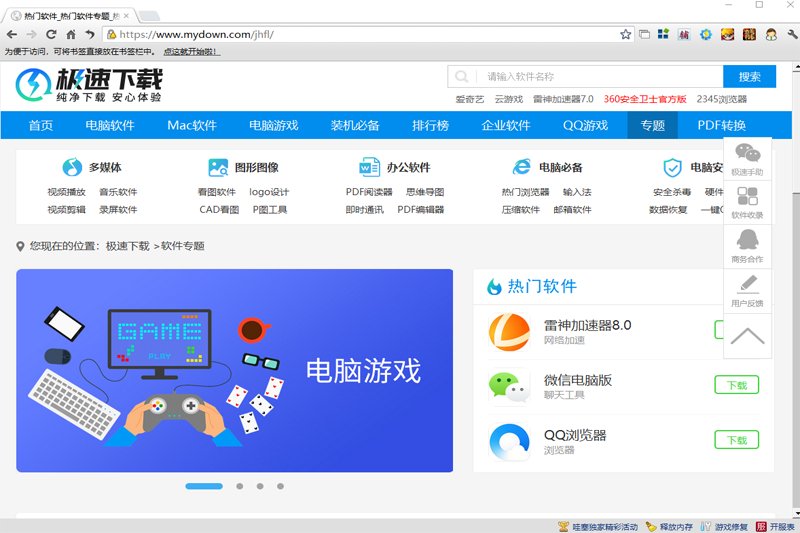Click 极速下载 breadcrumb link
800x533 pixels.
(128, 246)
